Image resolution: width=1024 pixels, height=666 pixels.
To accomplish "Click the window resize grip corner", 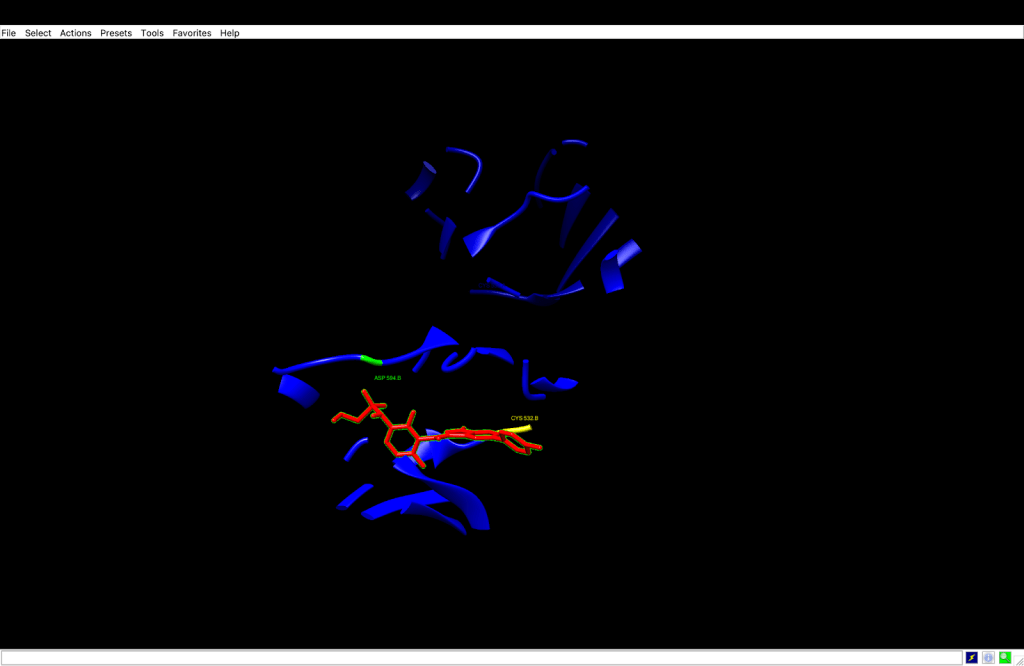I will [x=1018, y=660].
